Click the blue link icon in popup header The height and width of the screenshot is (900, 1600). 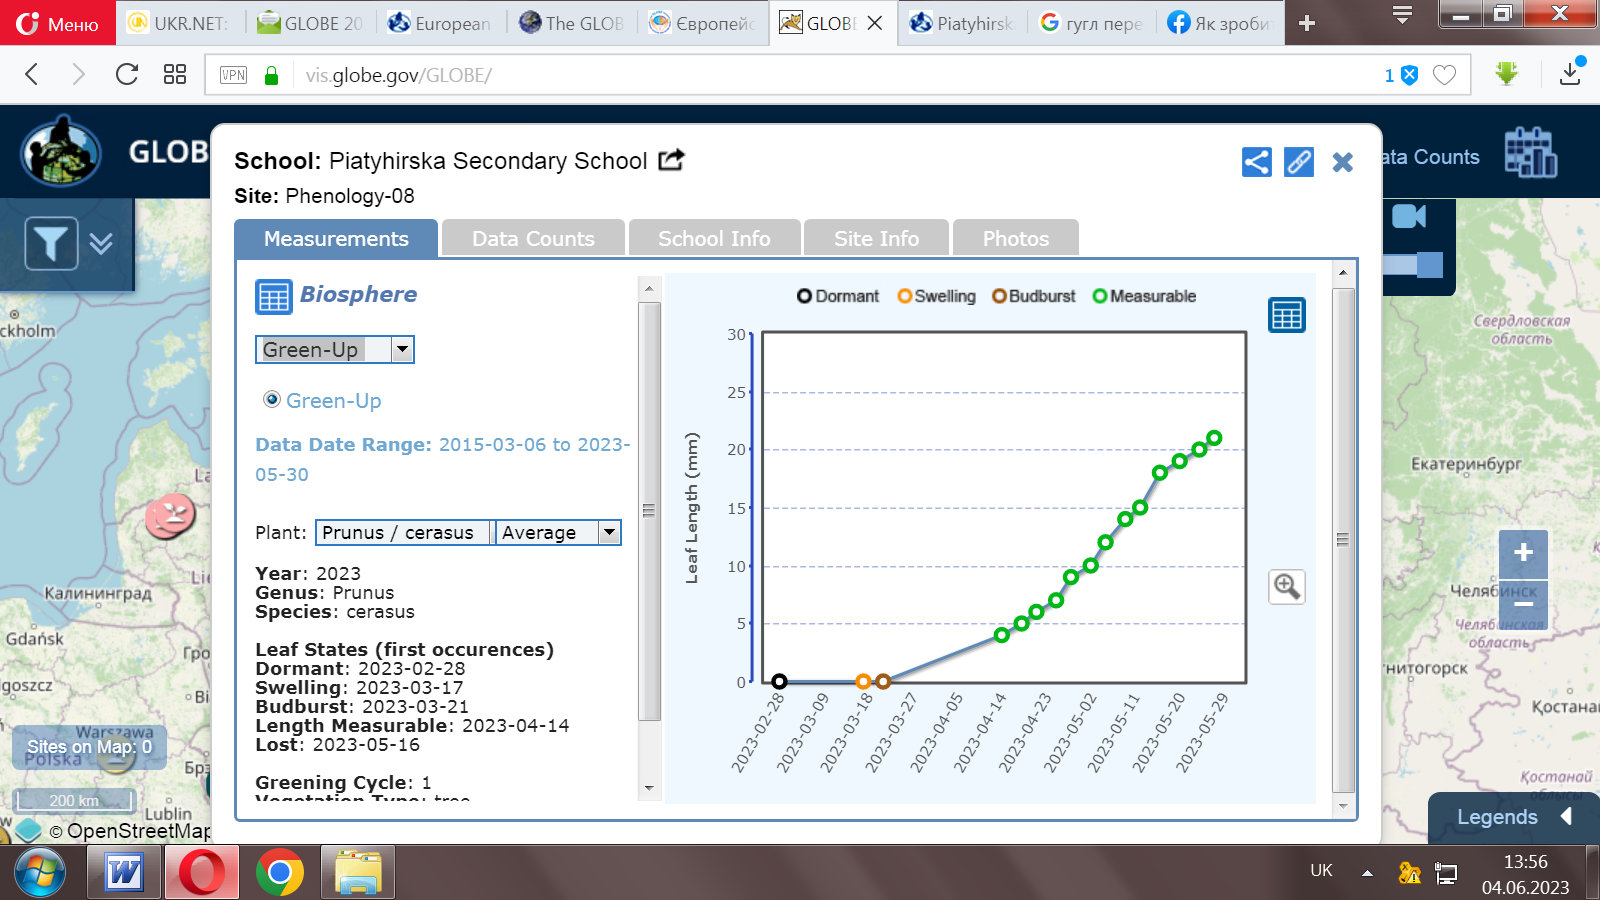tap(1299, 162)
